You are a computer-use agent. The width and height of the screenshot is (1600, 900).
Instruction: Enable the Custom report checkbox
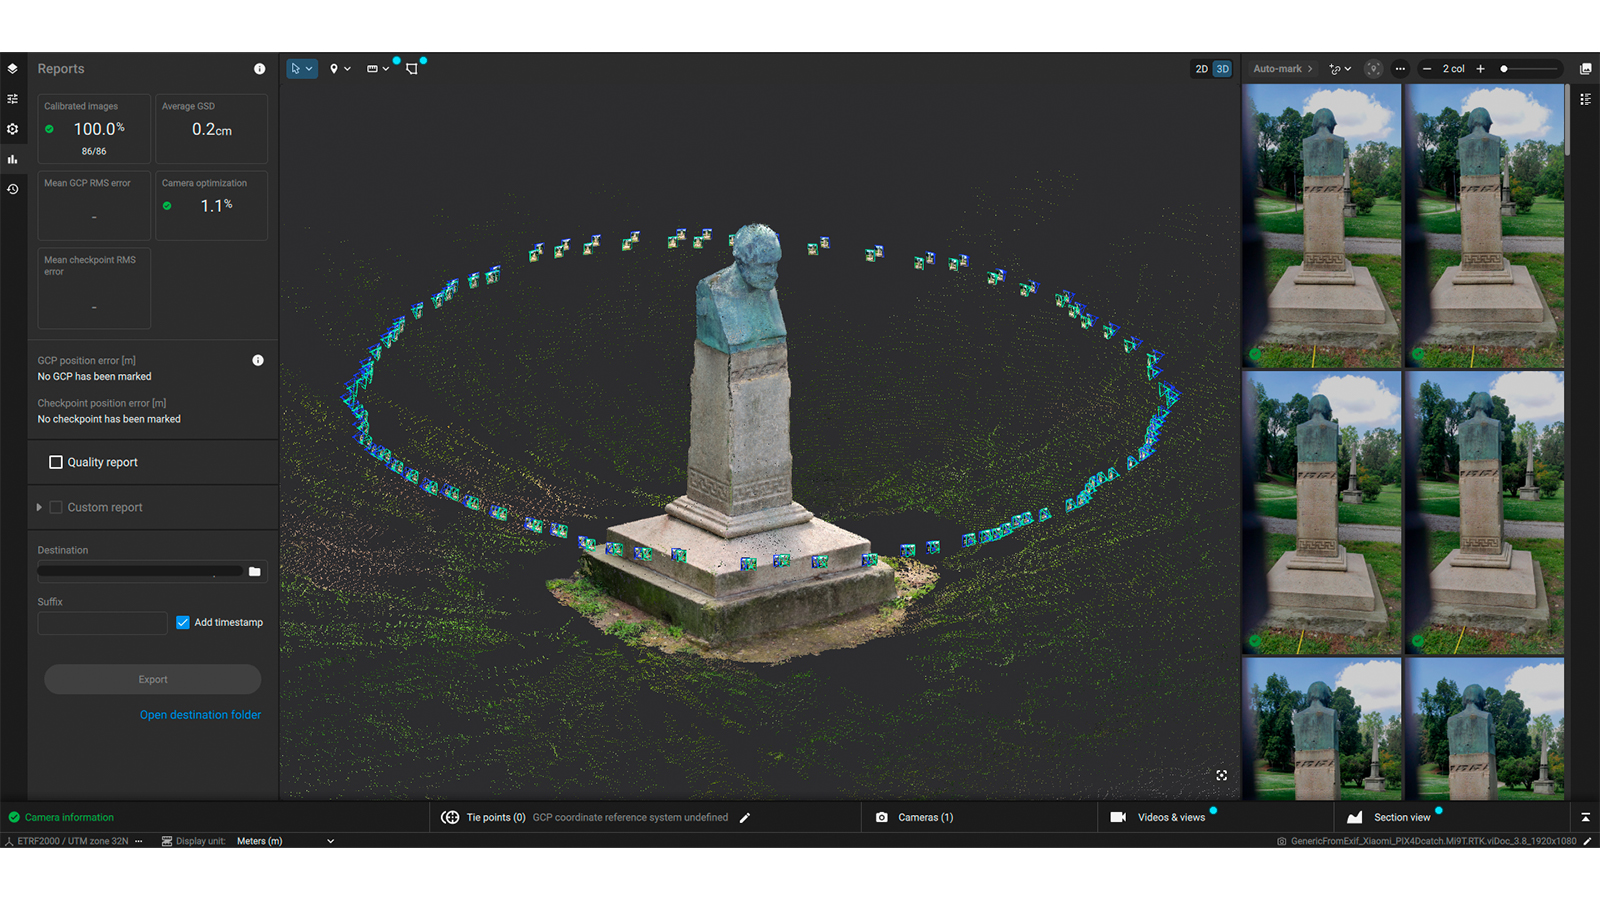(56, 507)
